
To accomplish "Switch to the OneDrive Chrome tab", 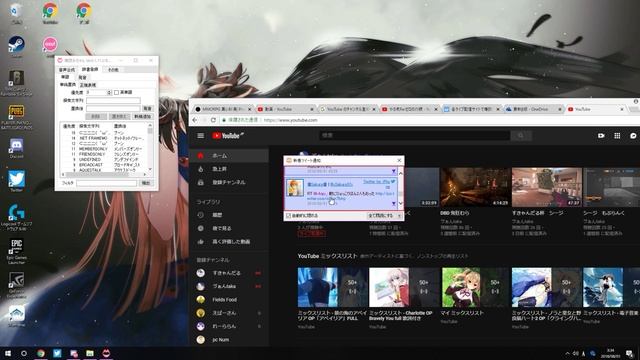I will (x=533, y=109).
